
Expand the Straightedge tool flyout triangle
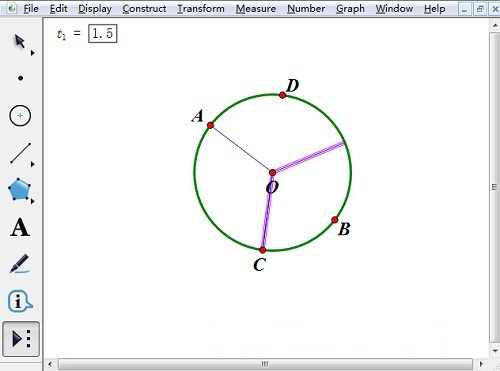[32, 164]
